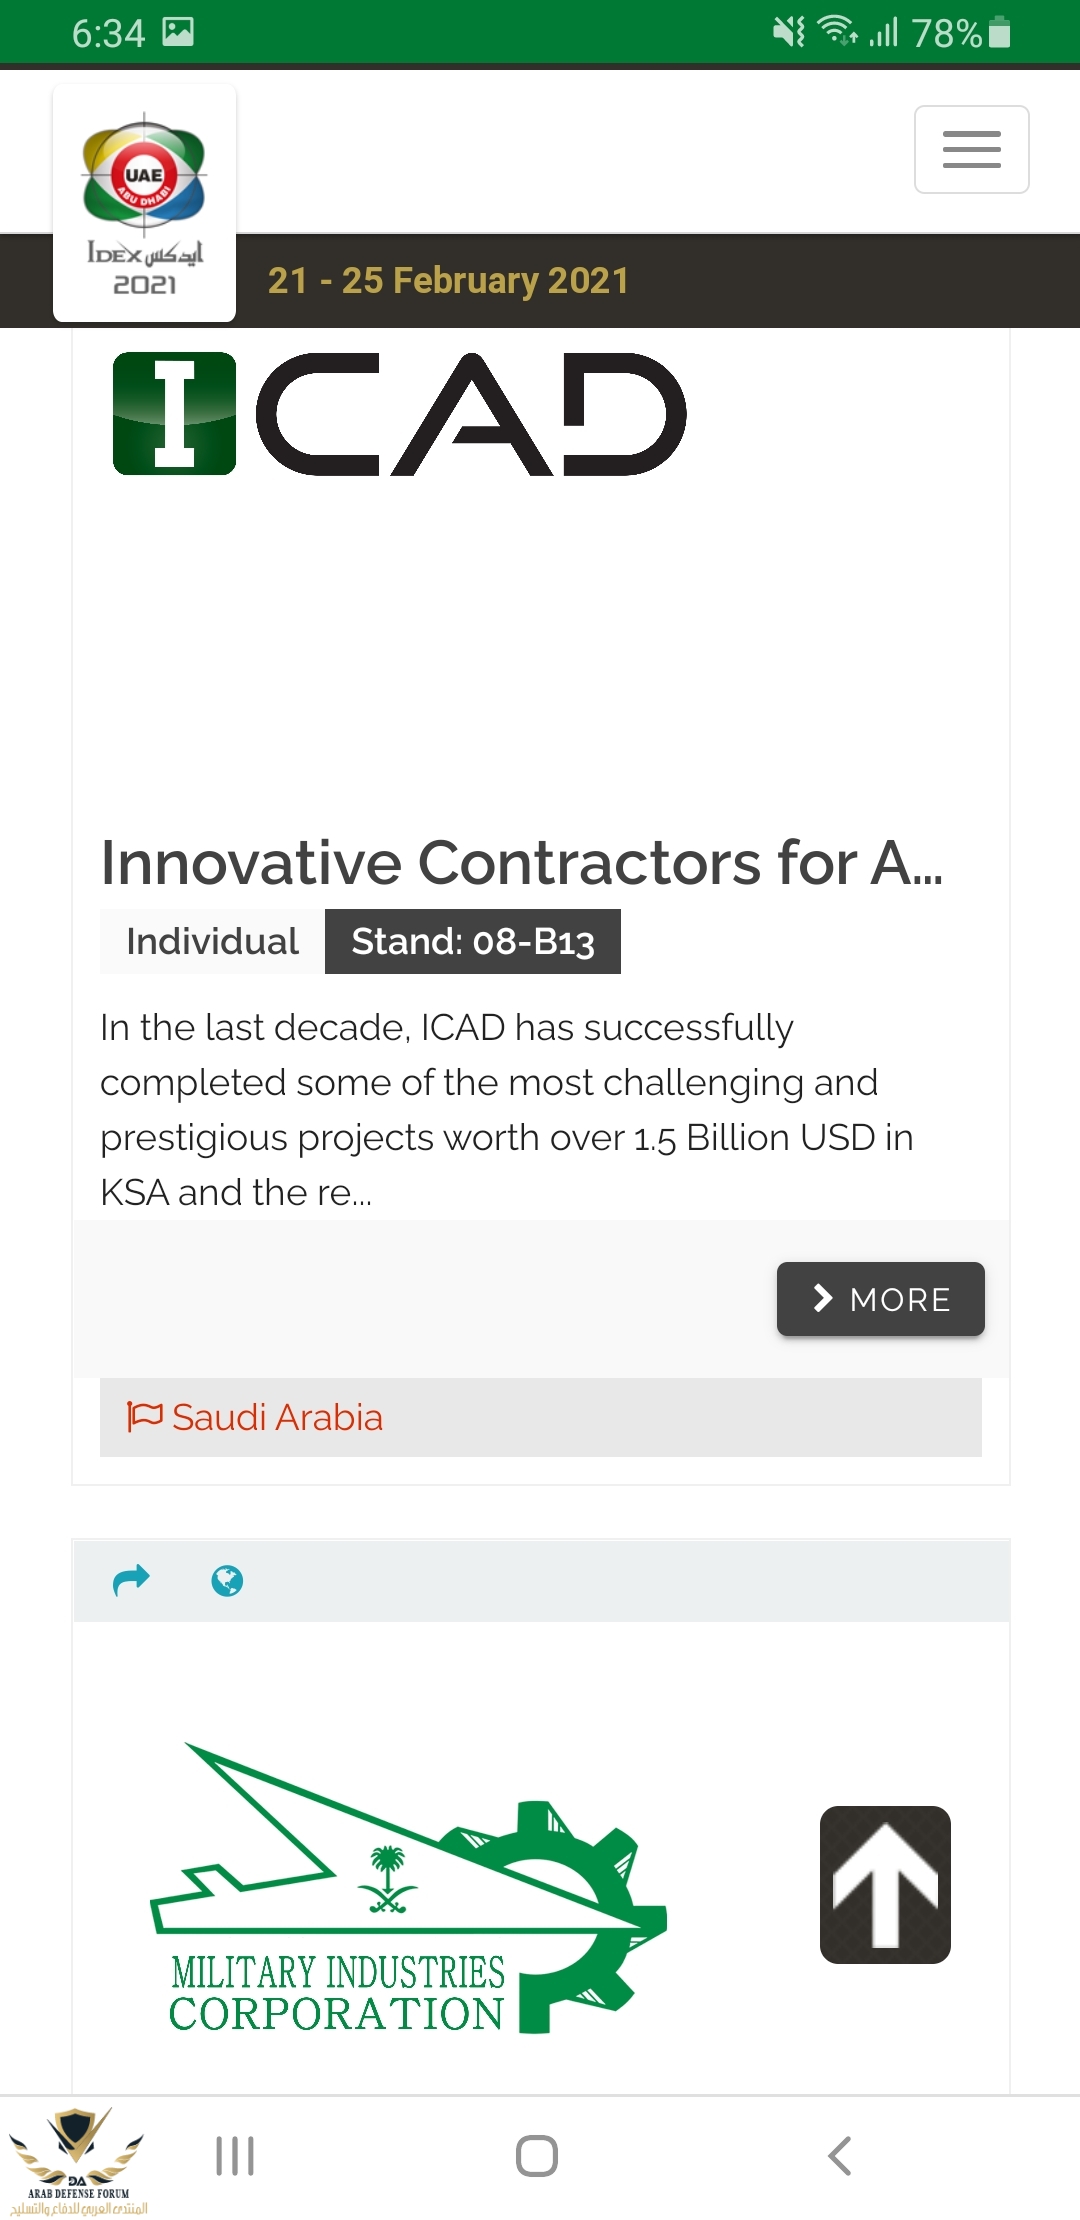
Task: Tap the Individual exhibitor tag
Action: [212, 941]
